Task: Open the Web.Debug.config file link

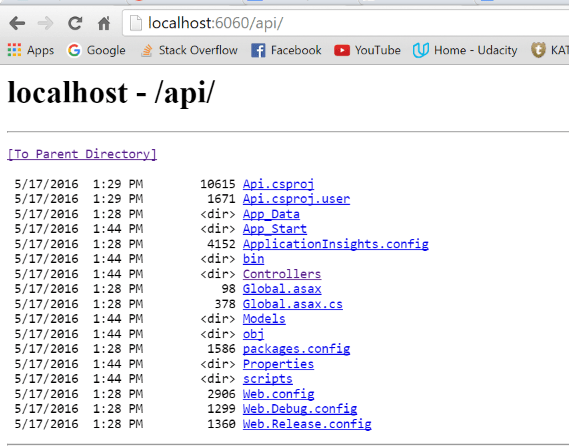Action: [x=300, y=409]
